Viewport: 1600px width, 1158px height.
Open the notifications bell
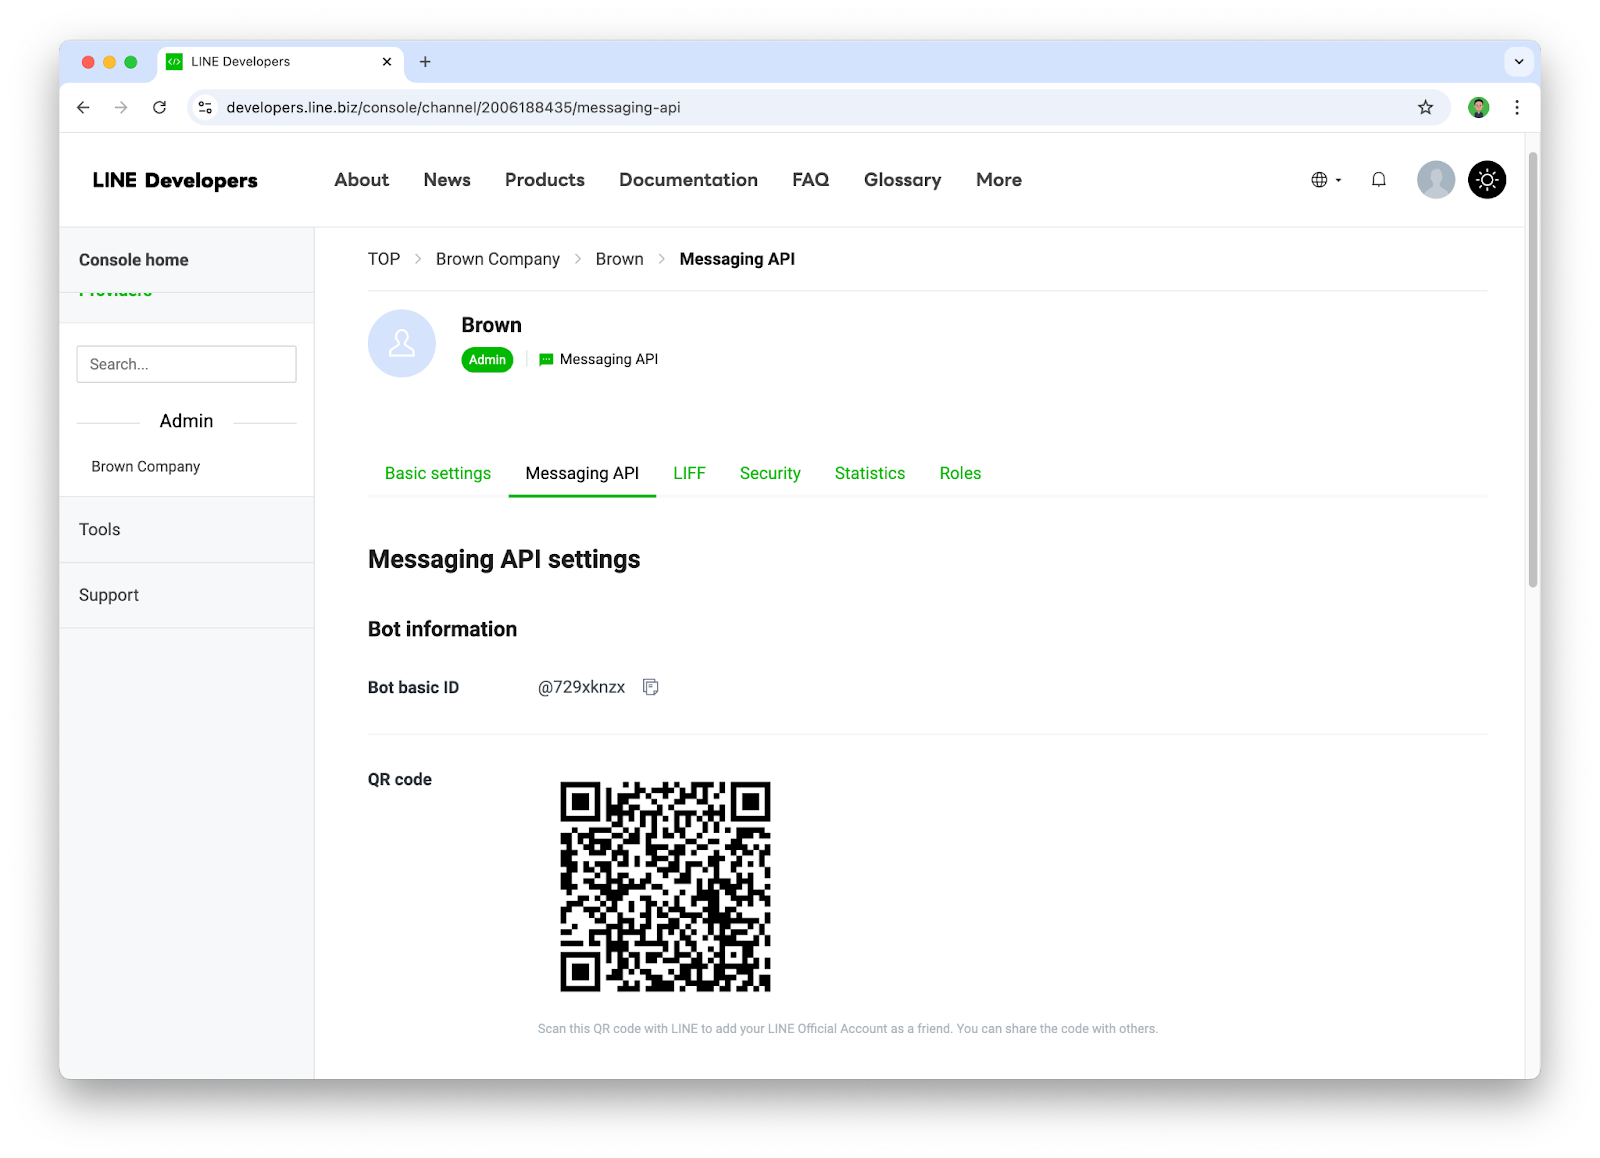1378,180
